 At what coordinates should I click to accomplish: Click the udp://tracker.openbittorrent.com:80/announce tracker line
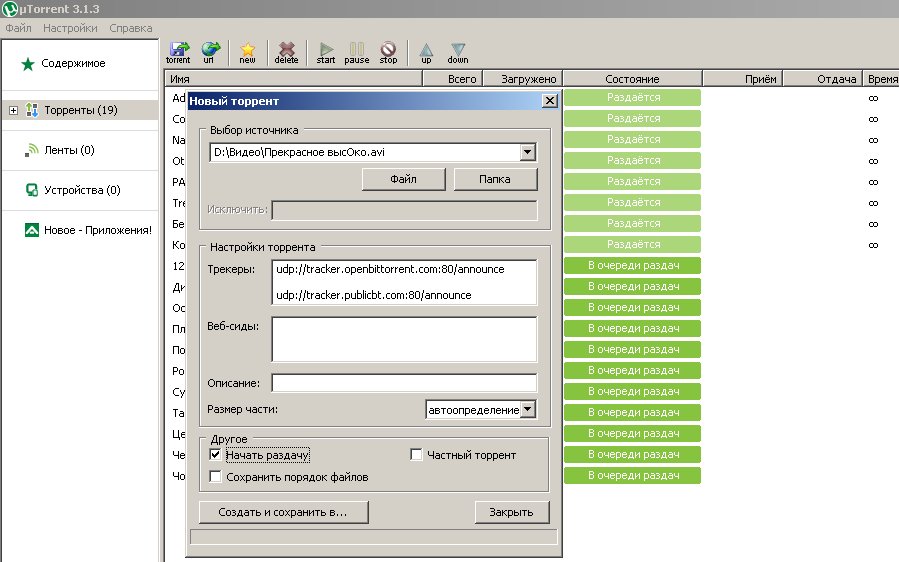pos(390,269)
